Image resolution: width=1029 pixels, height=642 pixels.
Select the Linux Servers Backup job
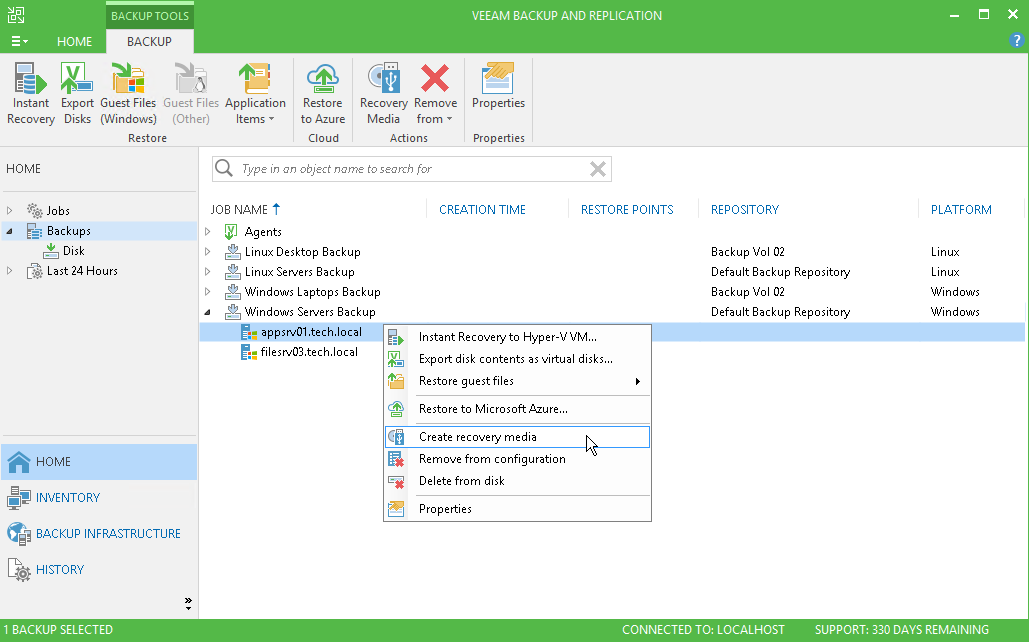tap(299, 272)
